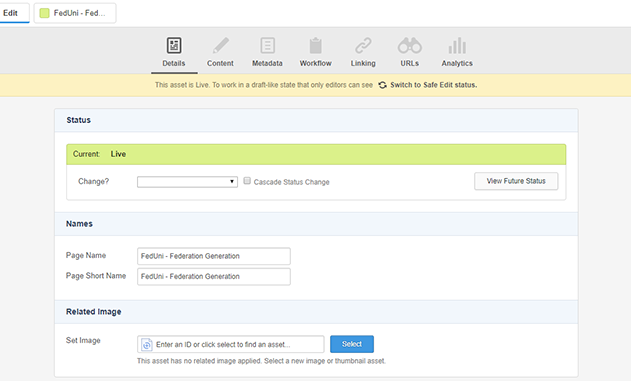
Task: Open the Details screen icon
Action: click(x=174, y=45)
